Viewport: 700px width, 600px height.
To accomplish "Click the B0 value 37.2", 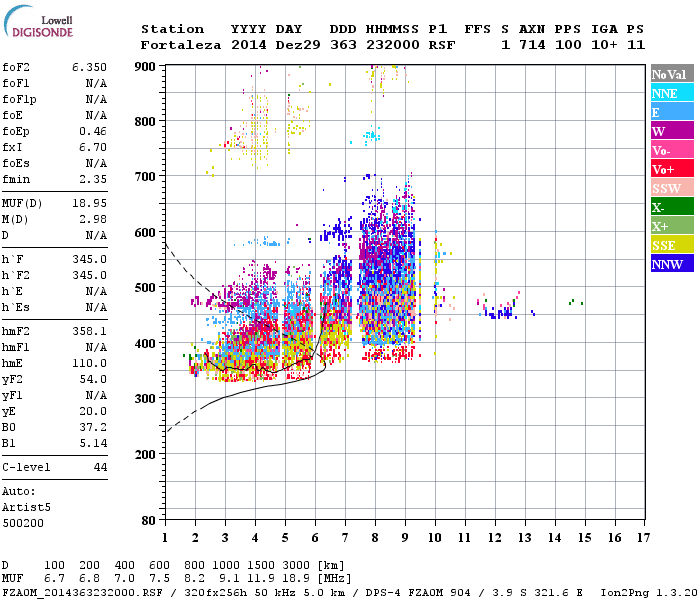I will (x=93, y=427).
